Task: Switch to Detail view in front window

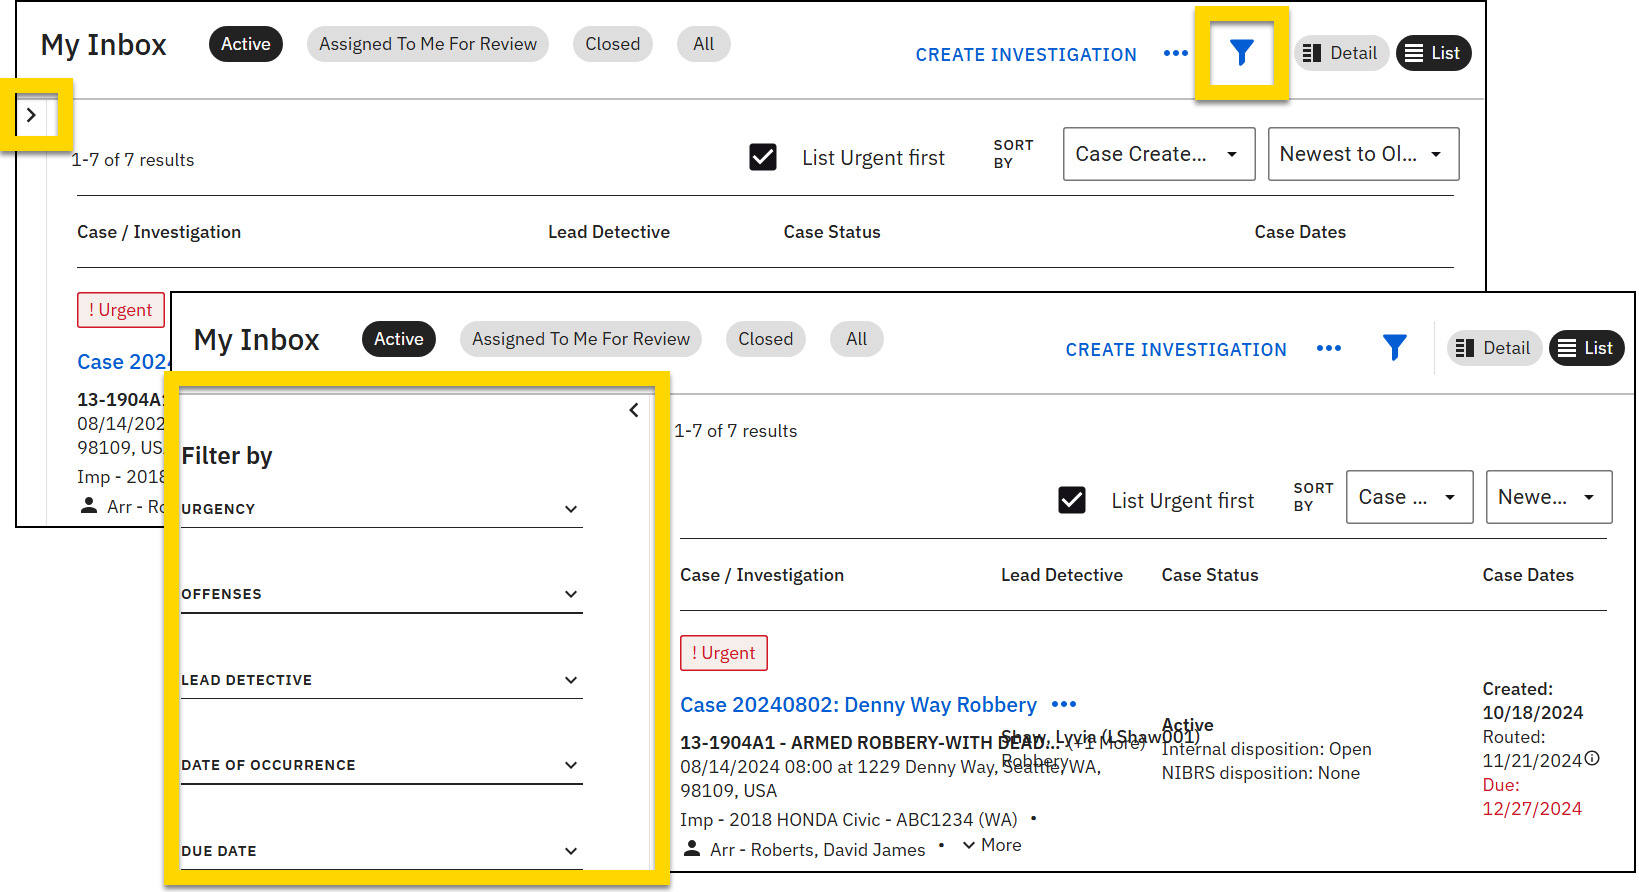Action: pyautogui.click(x=1494, y=348)
